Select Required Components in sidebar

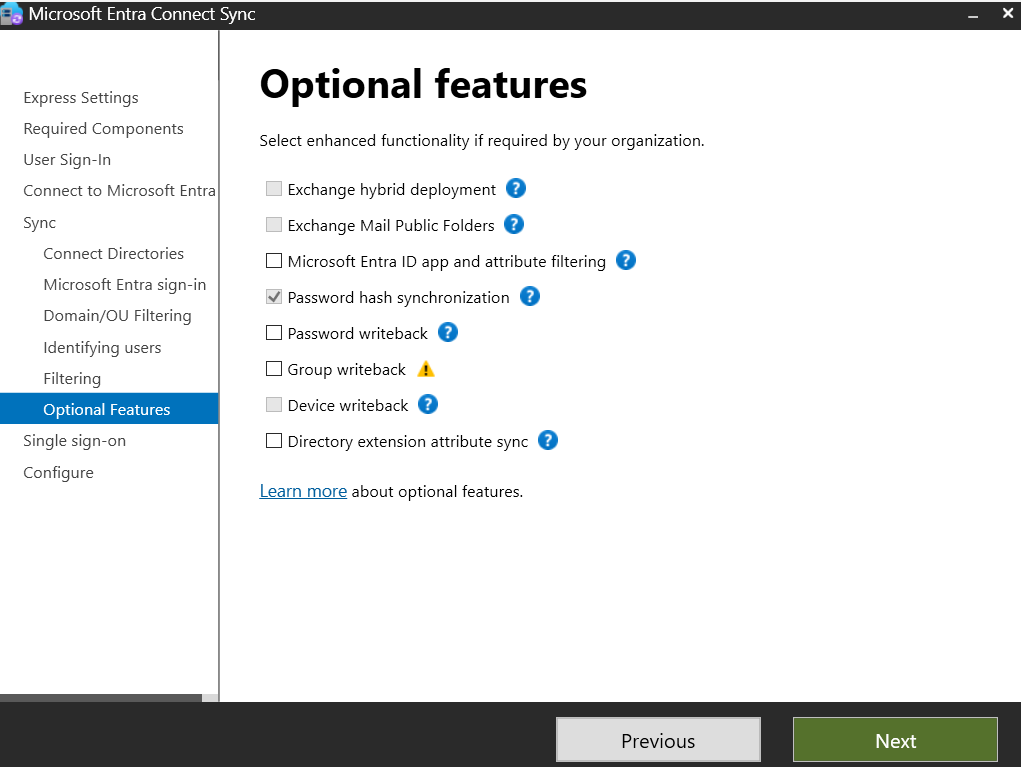104,129
